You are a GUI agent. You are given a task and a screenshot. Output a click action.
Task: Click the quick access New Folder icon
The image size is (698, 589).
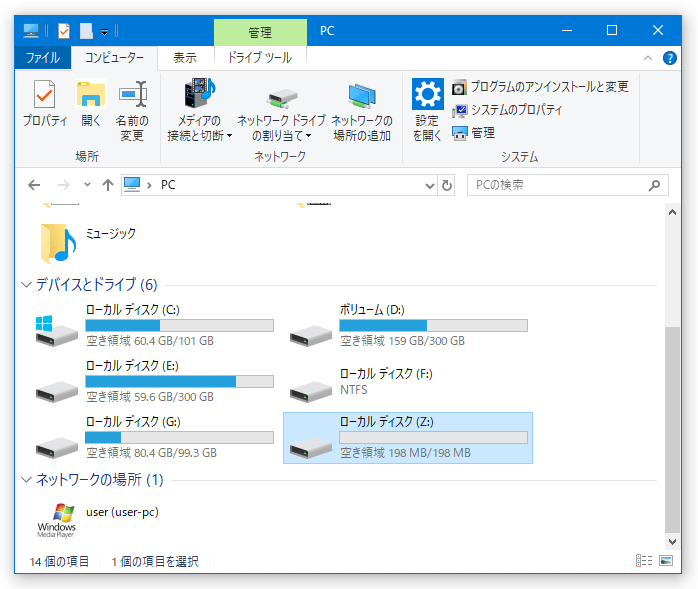[x=86, y=31]
